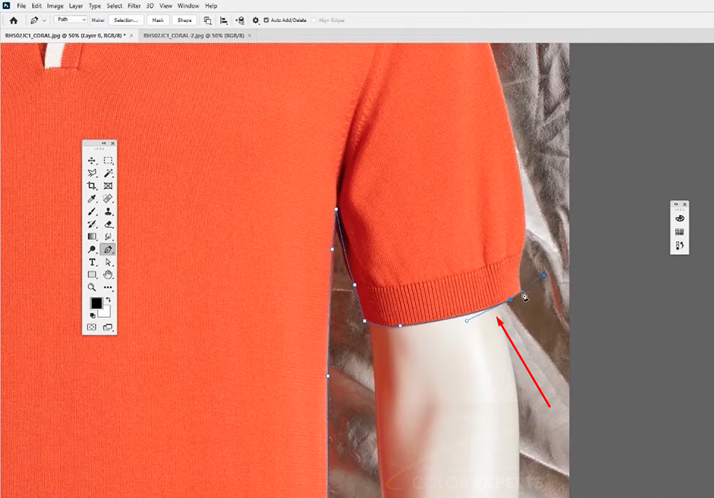Expand the Pen tool preset picker arrow

[x=45, y=20]
